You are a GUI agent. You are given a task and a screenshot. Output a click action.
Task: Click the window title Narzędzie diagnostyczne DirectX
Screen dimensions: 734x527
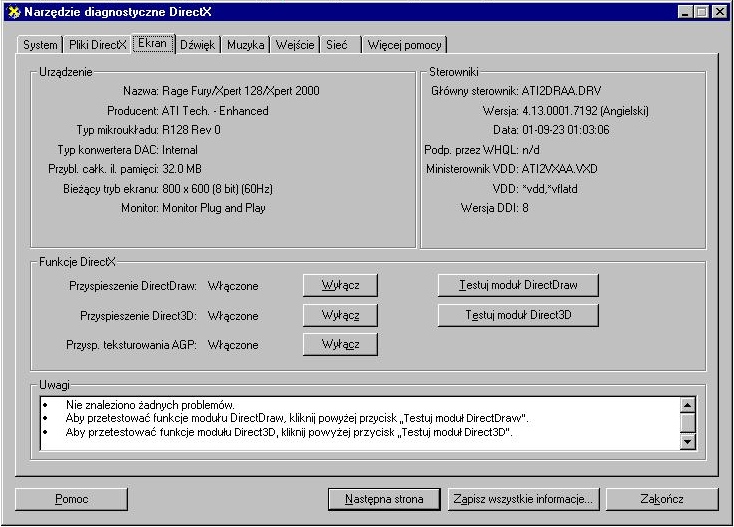118,12
